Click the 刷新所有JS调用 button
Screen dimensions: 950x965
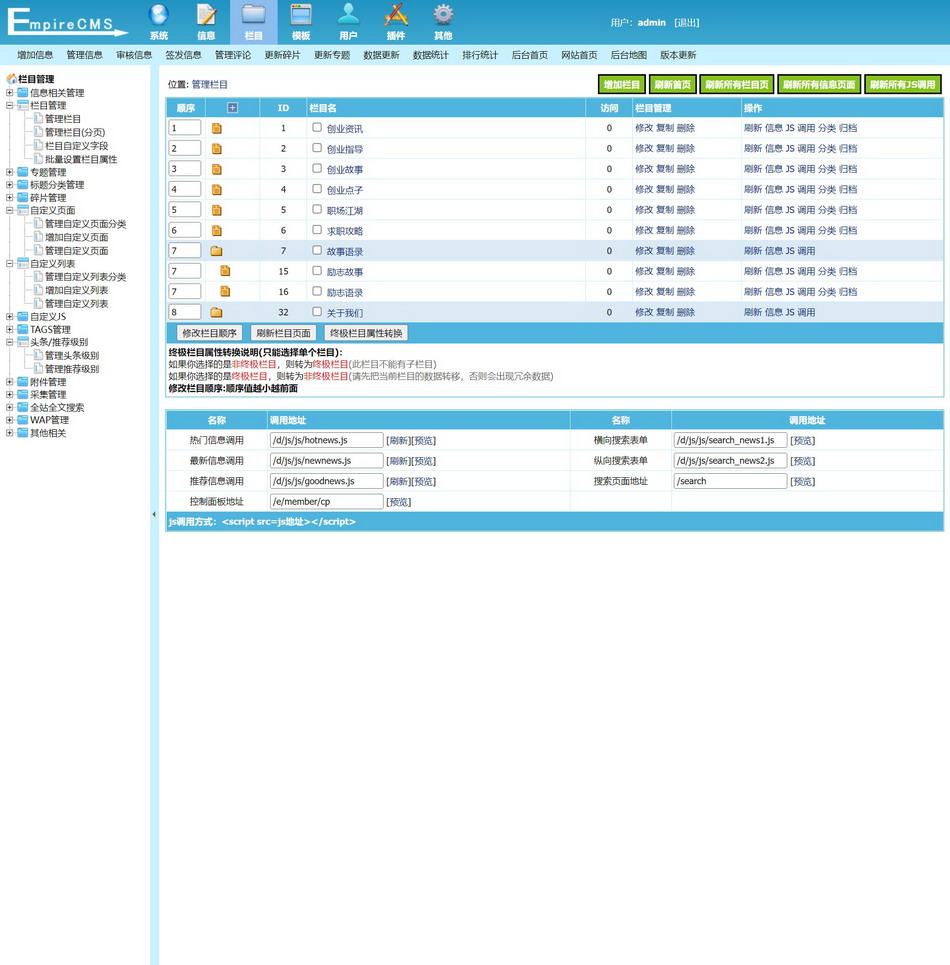click(x=903, y=84)
